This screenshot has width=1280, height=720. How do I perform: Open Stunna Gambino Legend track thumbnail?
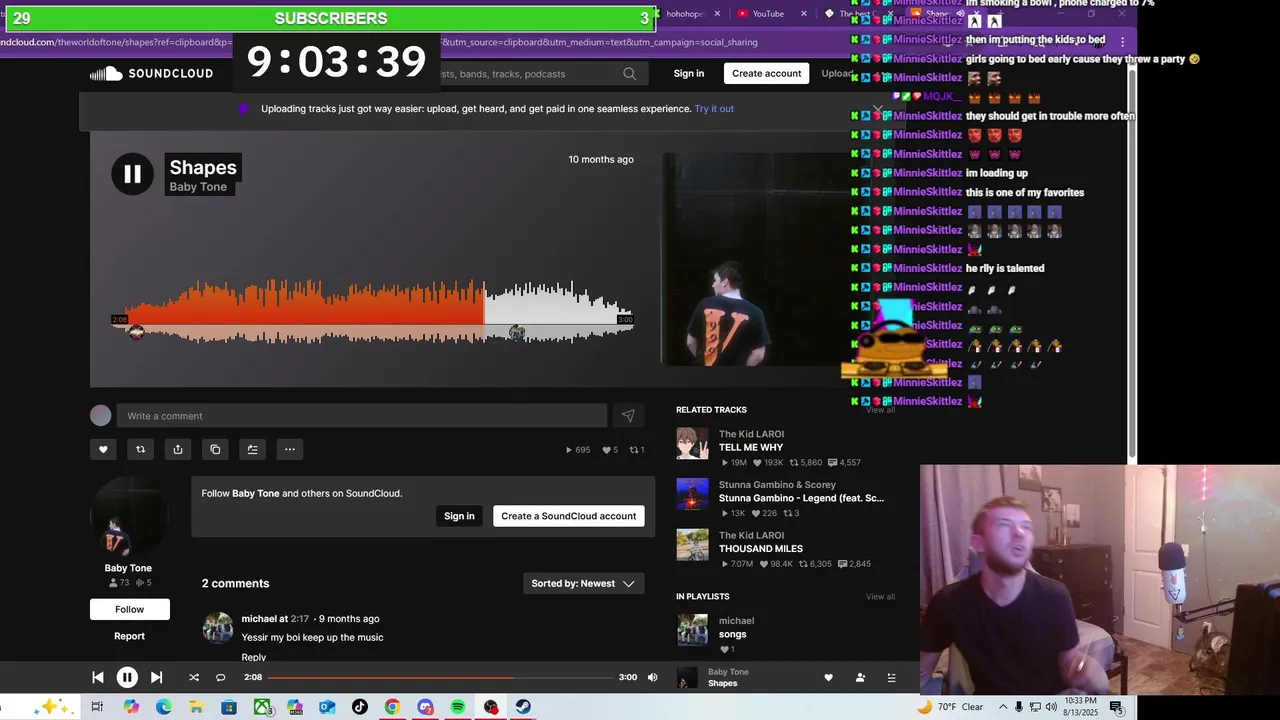point(692,493)
